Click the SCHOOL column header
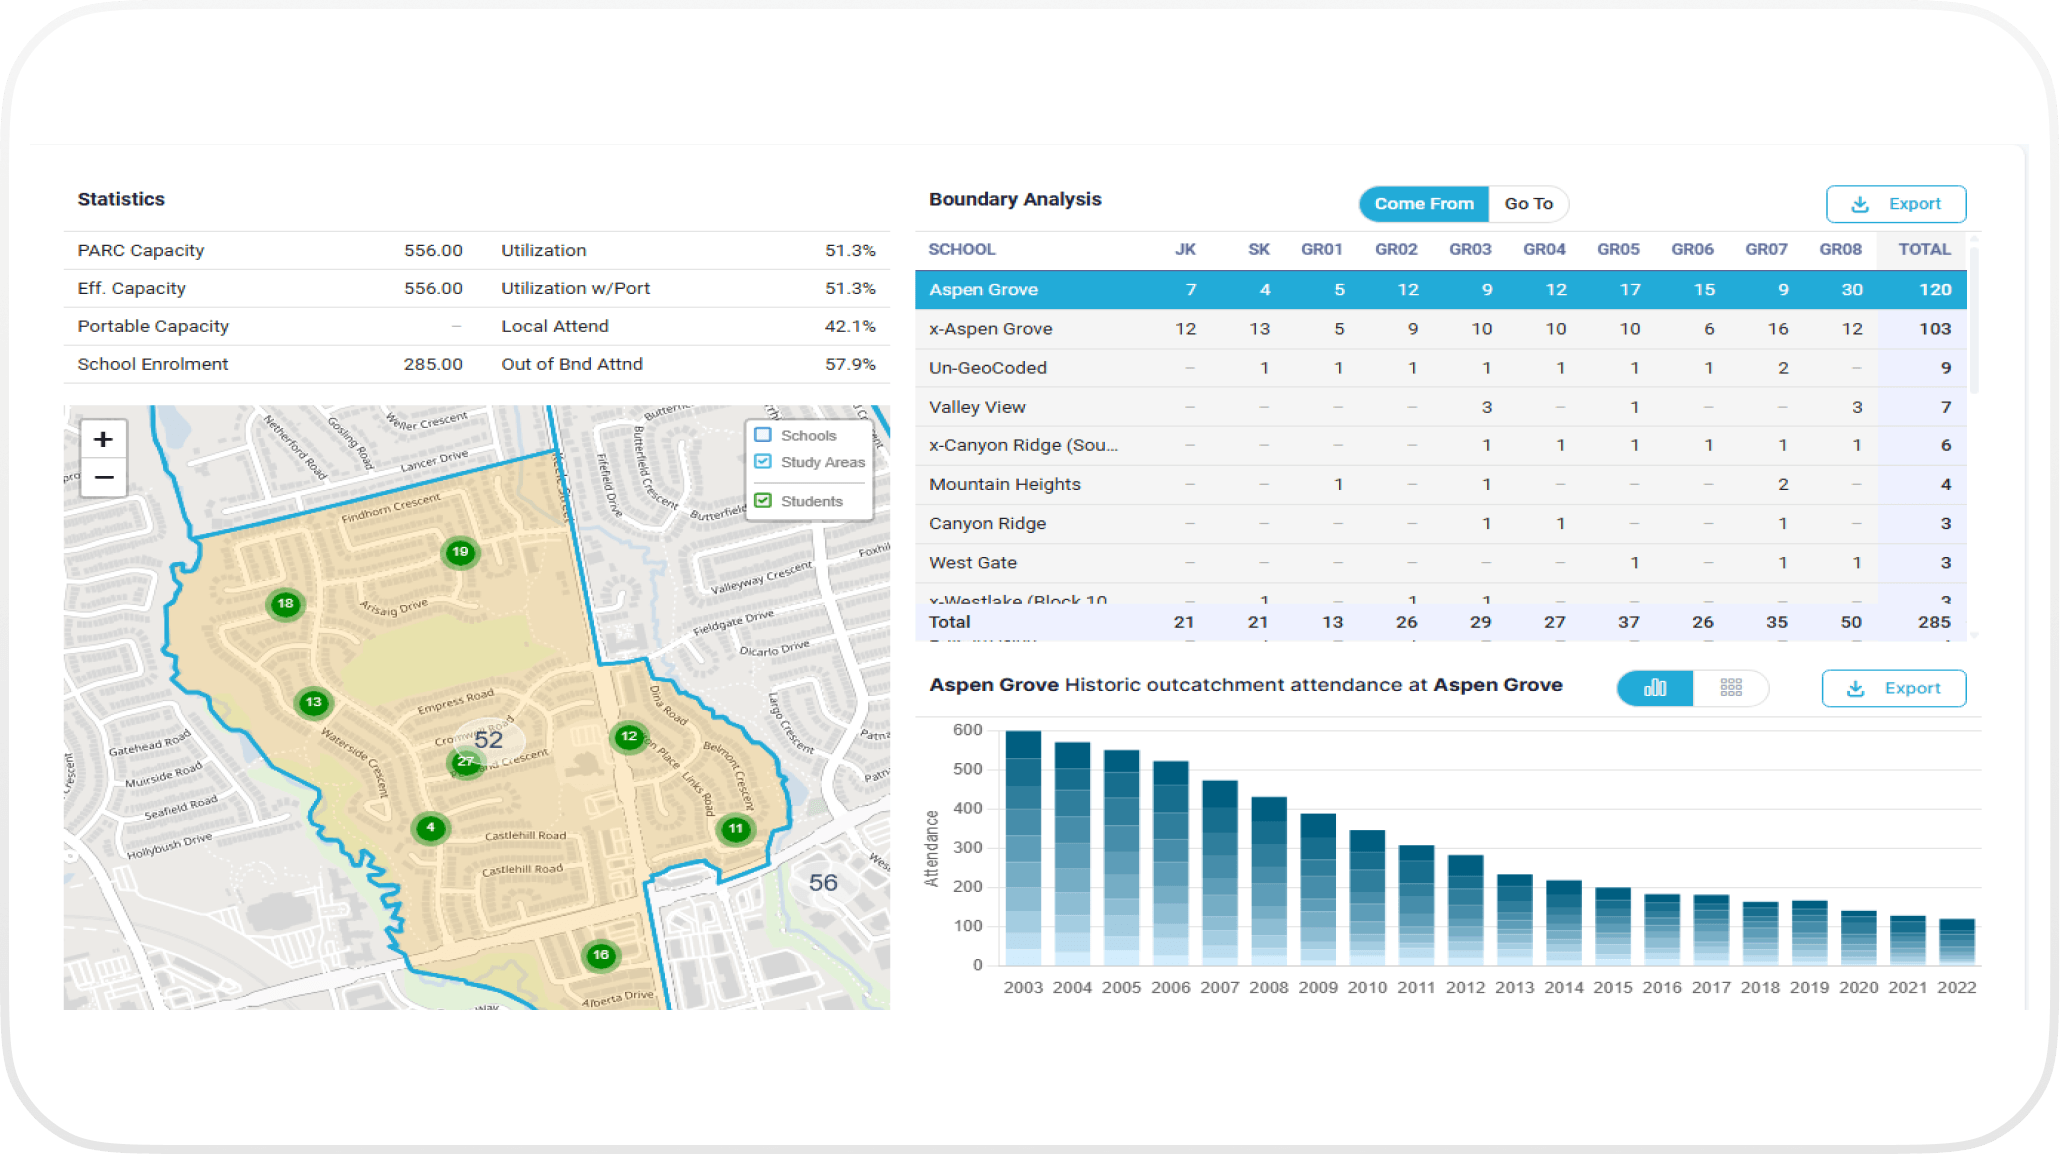 [x=962, y=249]
